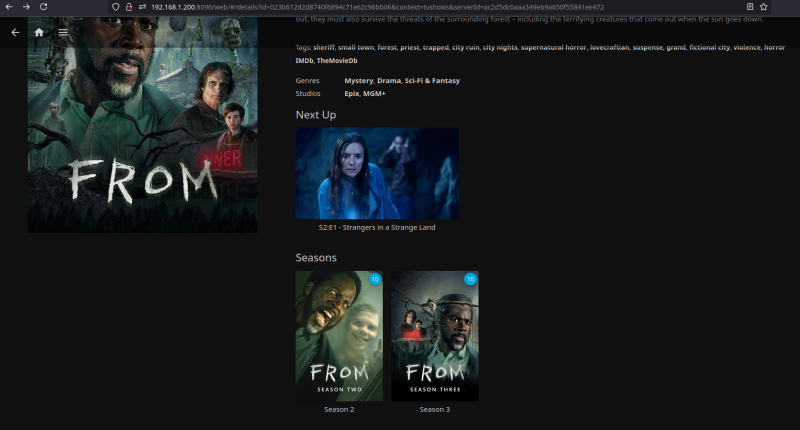The height and width of the screenshot is (430, 800).
Task: Click the insecure connection lock icon
Action: point(129,7)
